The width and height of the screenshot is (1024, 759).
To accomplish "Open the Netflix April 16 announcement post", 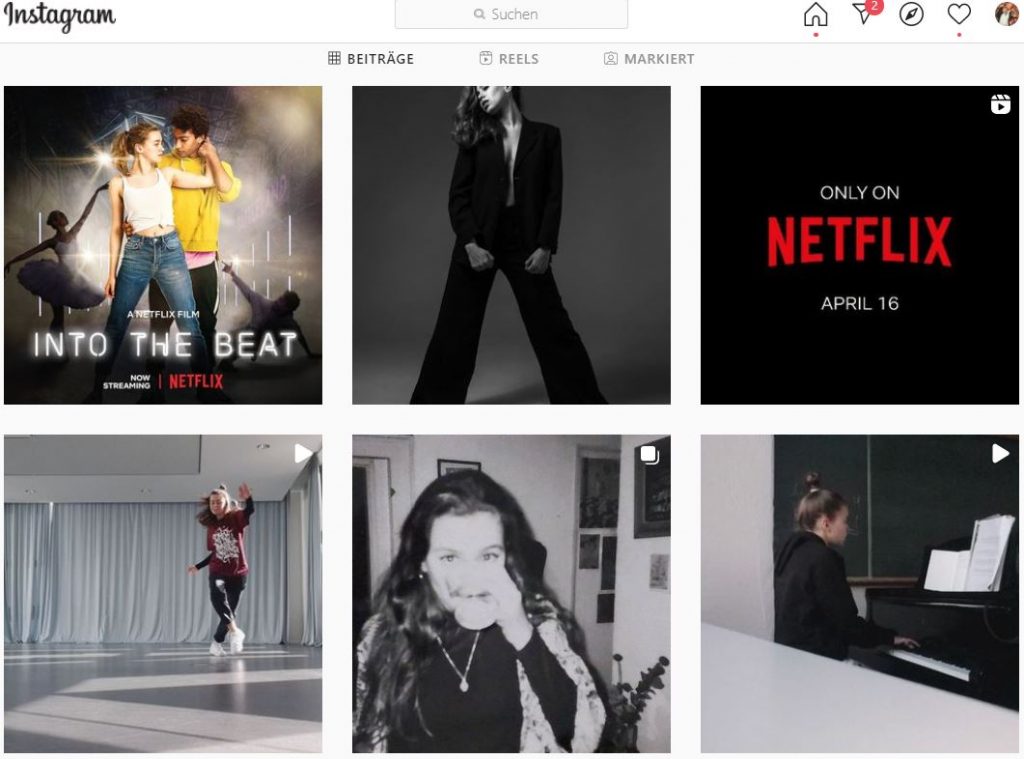I will 860,243.
